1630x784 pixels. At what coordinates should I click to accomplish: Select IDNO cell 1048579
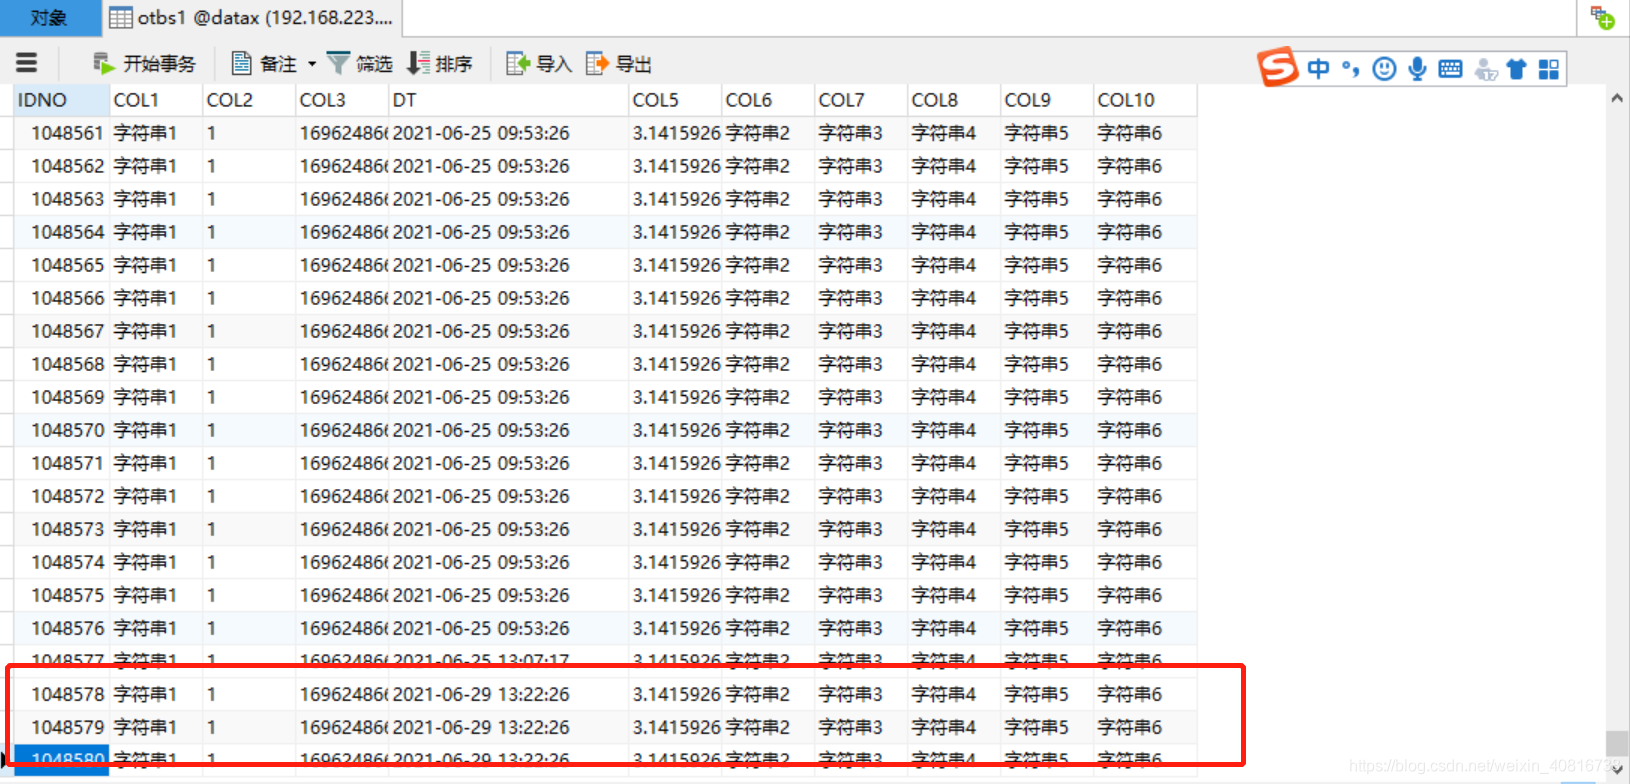(x=61, y=727)
